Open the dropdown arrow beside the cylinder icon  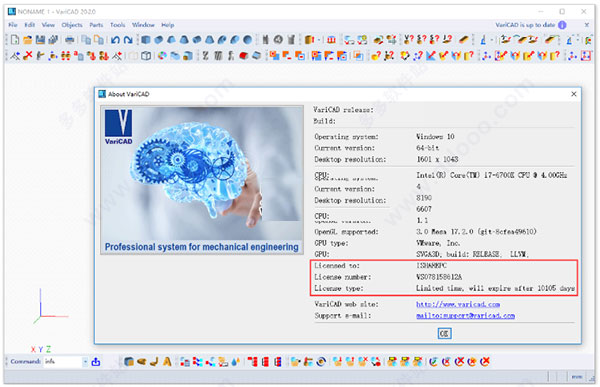pos(319,39)
